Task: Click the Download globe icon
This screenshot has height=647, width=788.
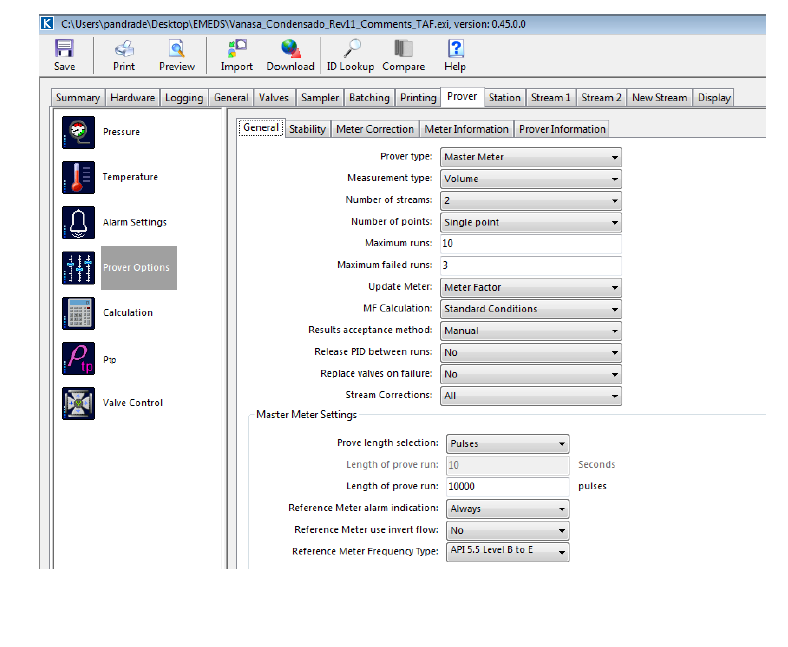Action: pyautogui.click(x=290, y=49)
